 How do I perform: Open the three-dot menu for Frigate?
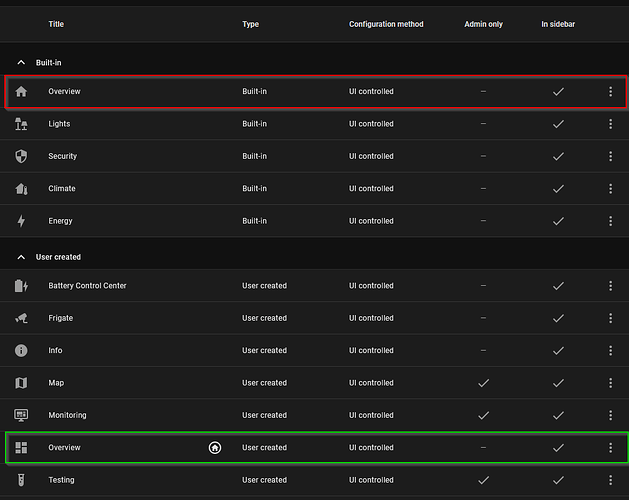tap(611, 318)
